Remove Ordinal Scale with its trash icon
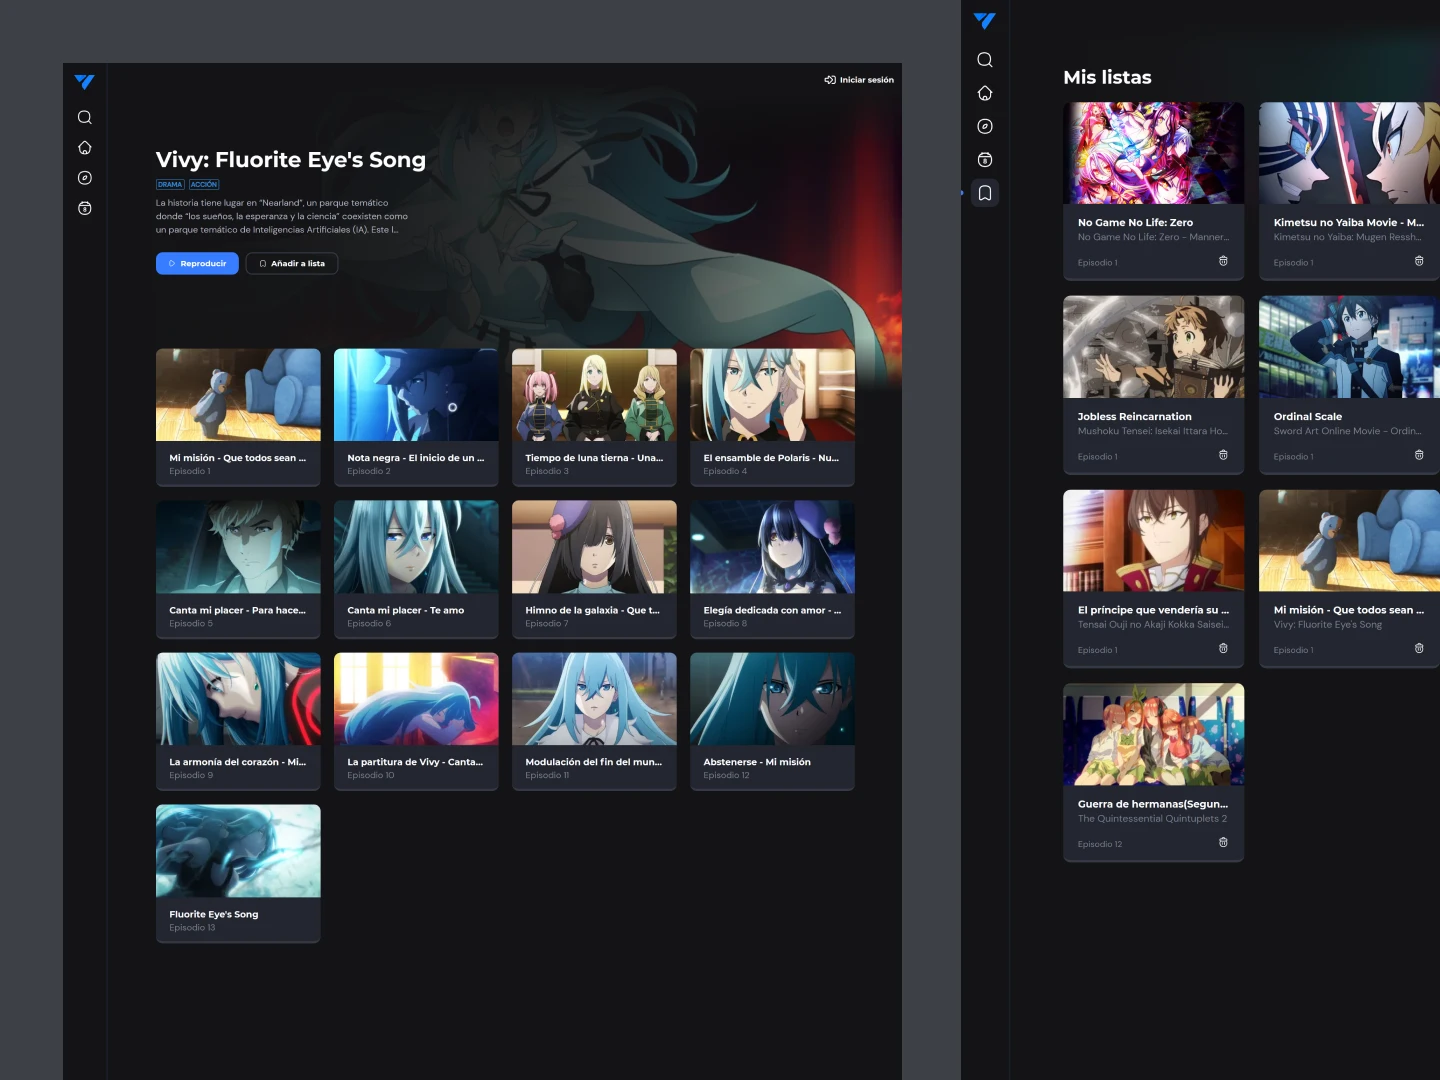The image size is (1440, 1080). (x=1419, y=455)
